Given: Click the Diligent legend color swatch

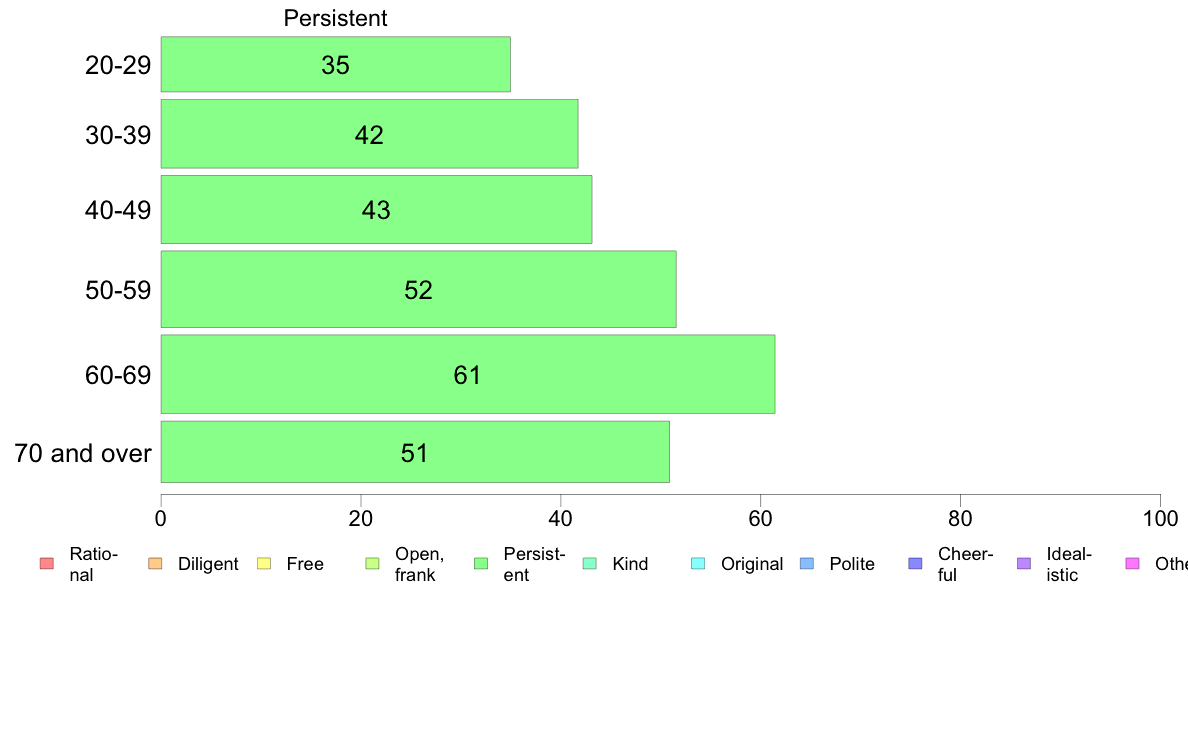Looking at the screenshot, I should [155, 563].
